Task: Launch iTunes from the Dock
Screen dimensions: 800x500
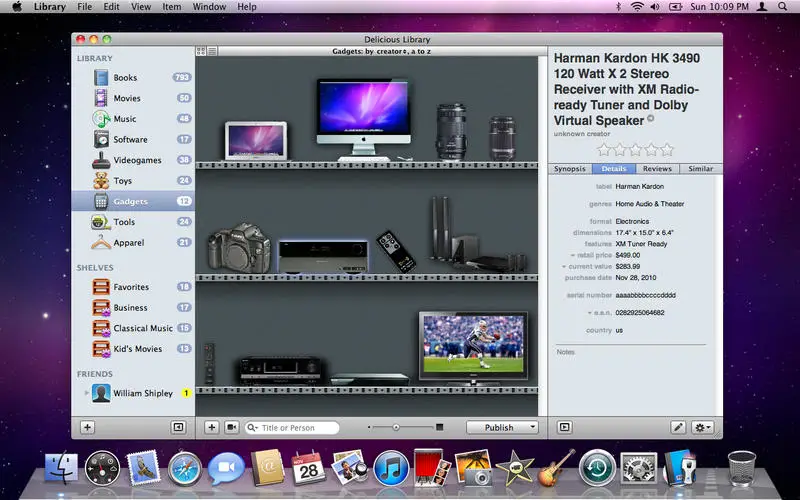Action: [391, 468]
